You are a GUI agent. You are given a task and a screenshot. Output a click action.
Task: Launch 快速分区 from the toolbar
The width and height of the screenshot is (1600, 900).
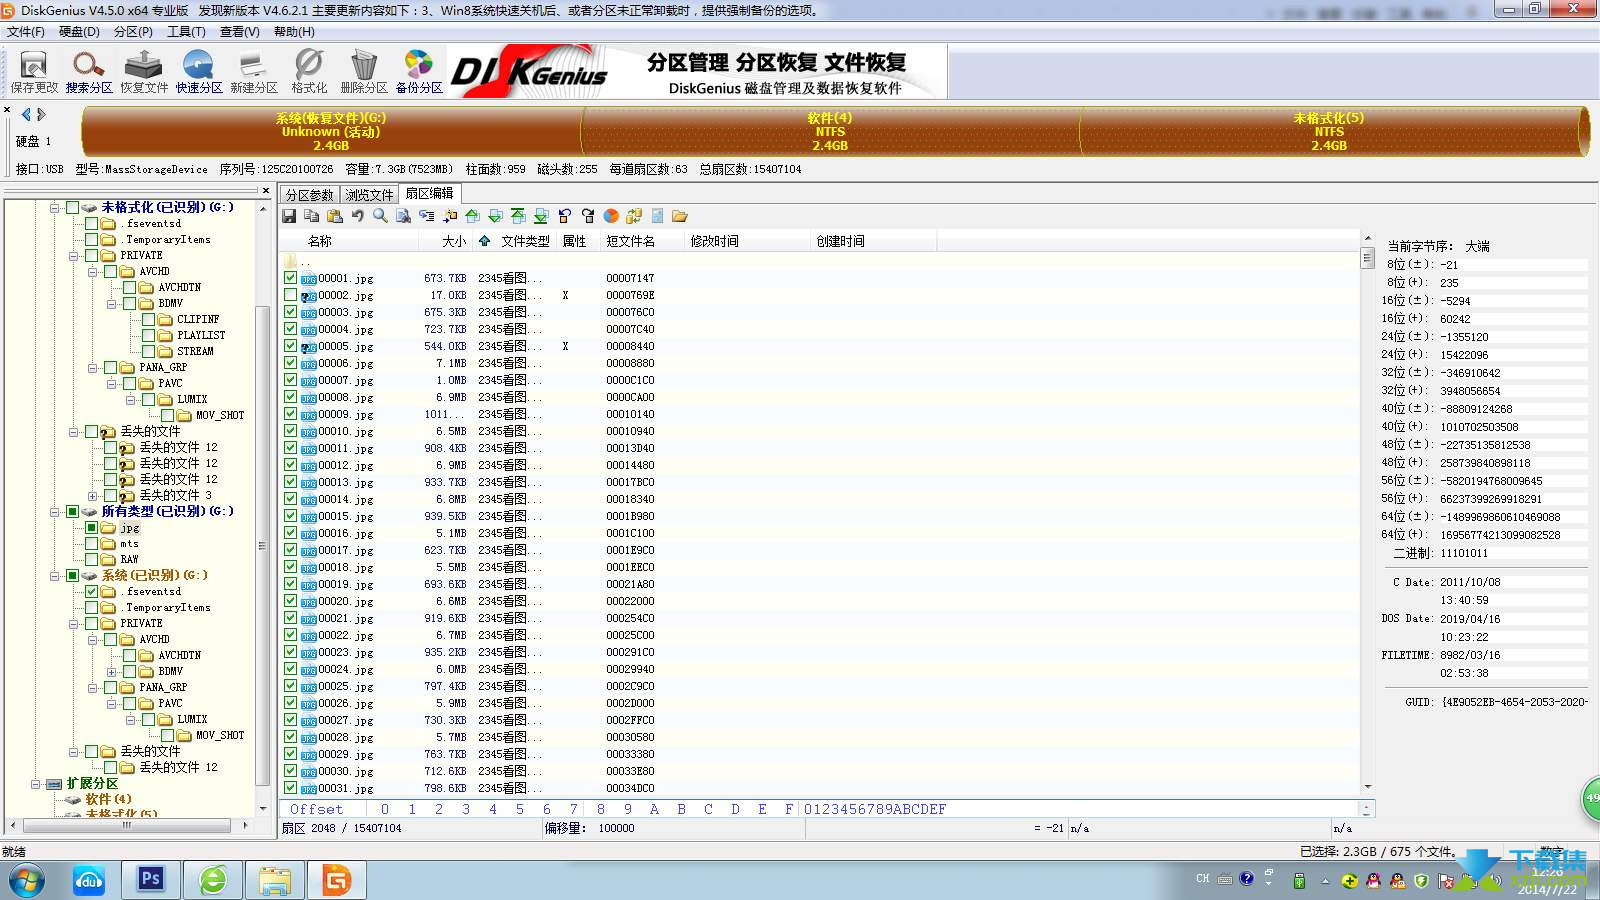(199, 72)
